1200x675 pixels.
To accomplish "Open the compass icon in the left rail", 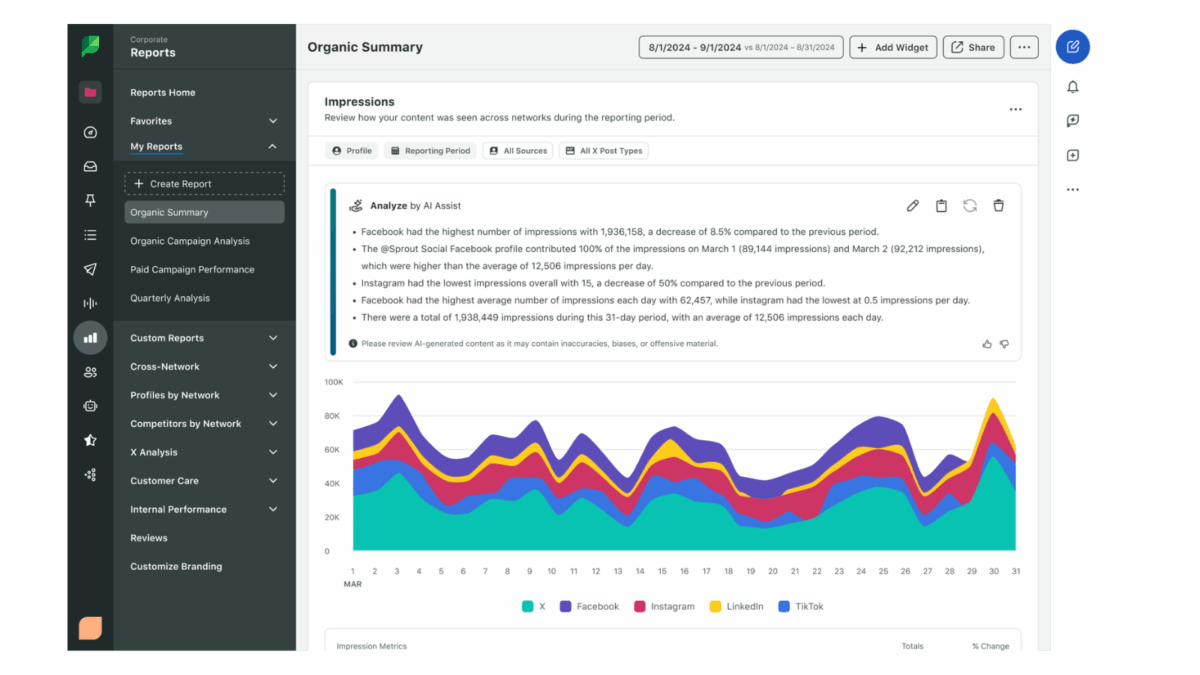I will [90, 132].
